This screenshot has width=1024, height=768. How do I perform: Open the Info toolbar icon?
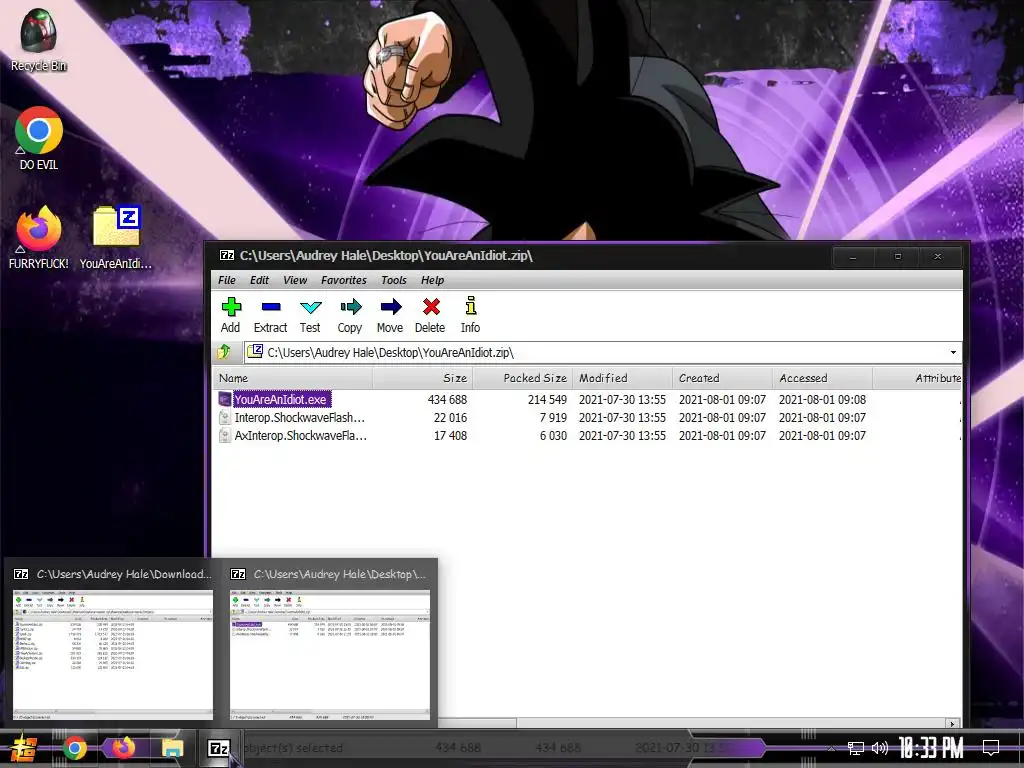click(470, 306)
